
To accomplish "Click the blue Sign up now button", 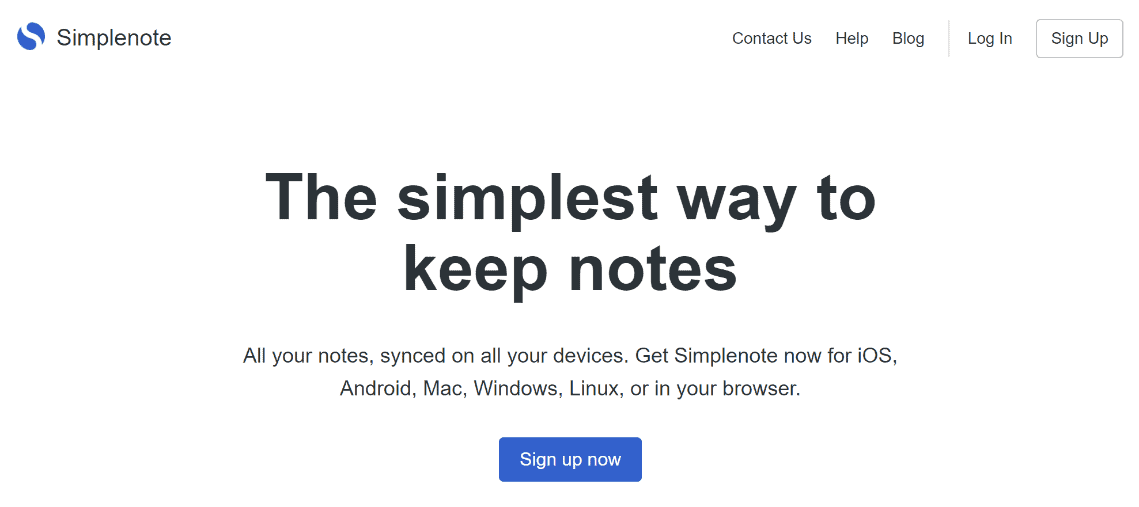I will [x=570, y=459].
